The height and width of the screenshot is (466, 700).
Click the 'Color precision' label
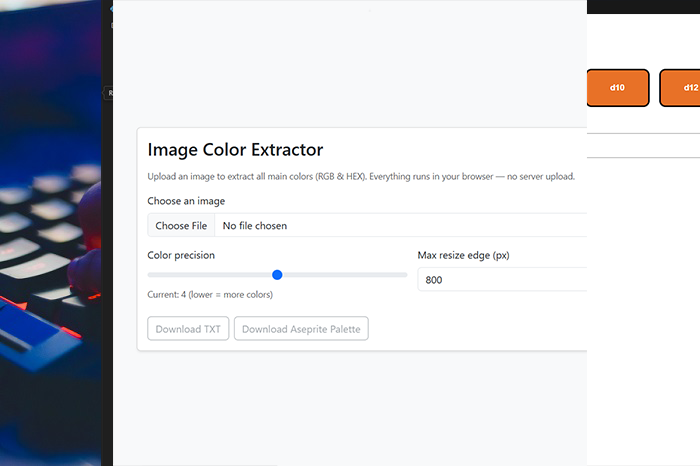181,255
